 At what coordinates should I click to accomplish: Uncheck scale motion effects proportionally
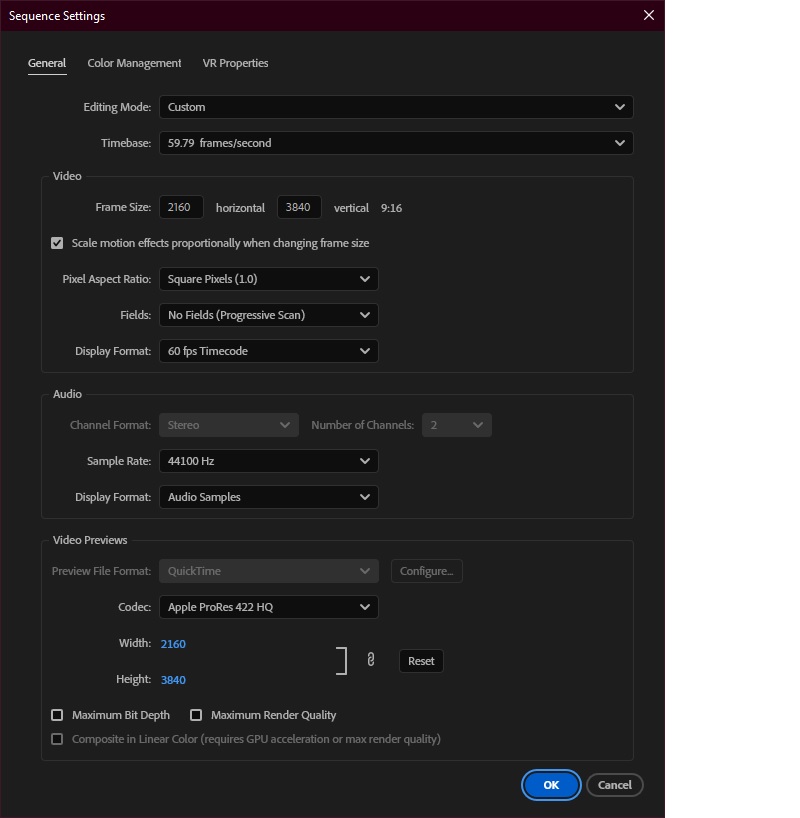(57, 243)
